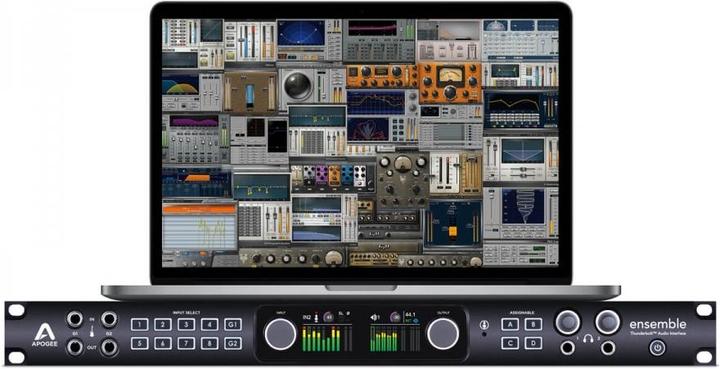Image resolution: width=720 pixels, height=369 pixels.
Task: Open the orange VU meter compressor plugin
Action: 450,83
